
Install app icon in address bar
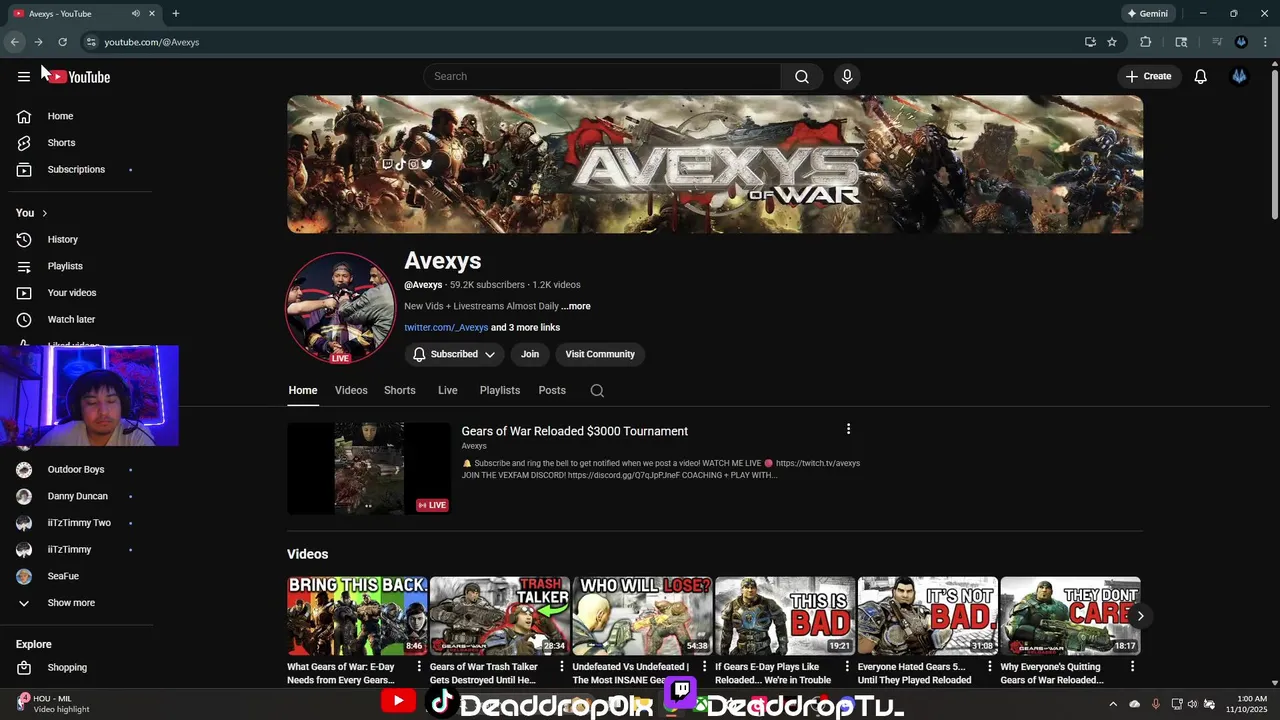click(1090, 42)
